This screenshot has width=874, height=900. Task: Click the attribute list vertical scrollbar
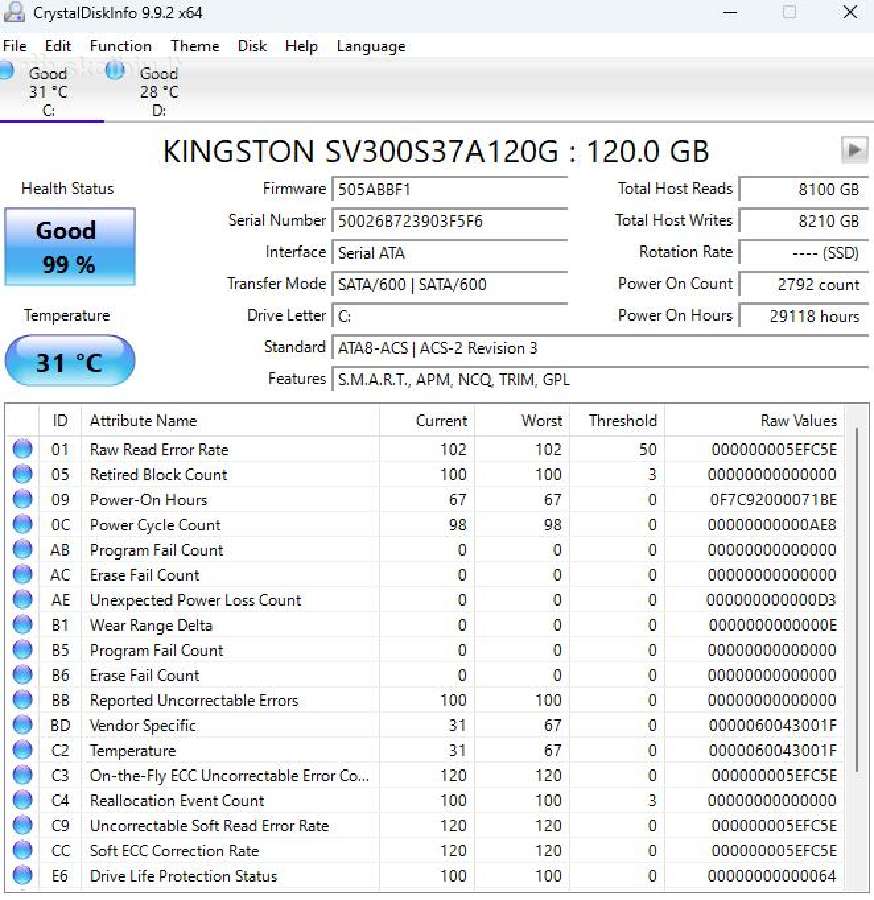tap(857, 600)
